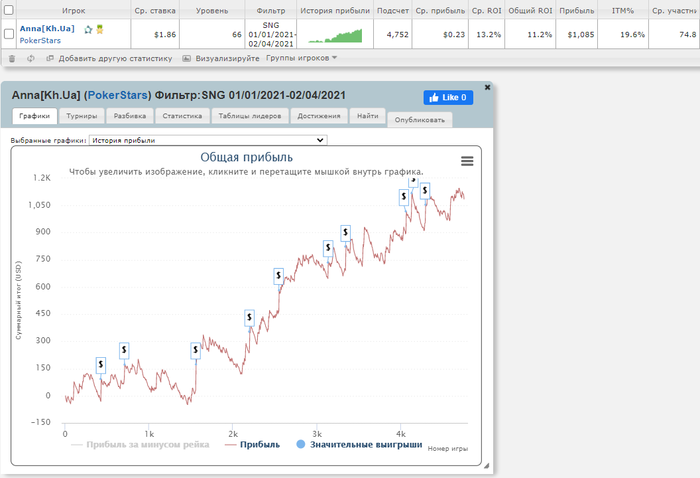This screenshot has width=700, height=478.
Task: Open the Таблицы лидеров tab
Action: tap(250, 116)
